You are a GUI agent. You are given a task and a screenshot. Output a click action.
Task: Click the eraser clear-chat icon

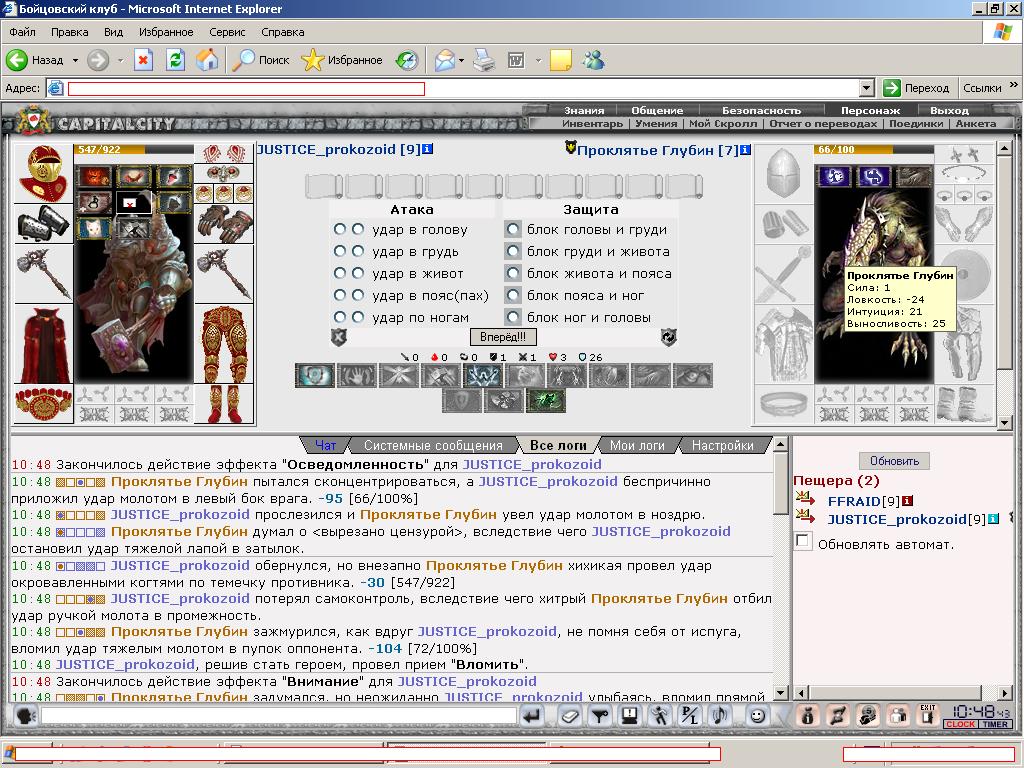click(x=570, y=716)
